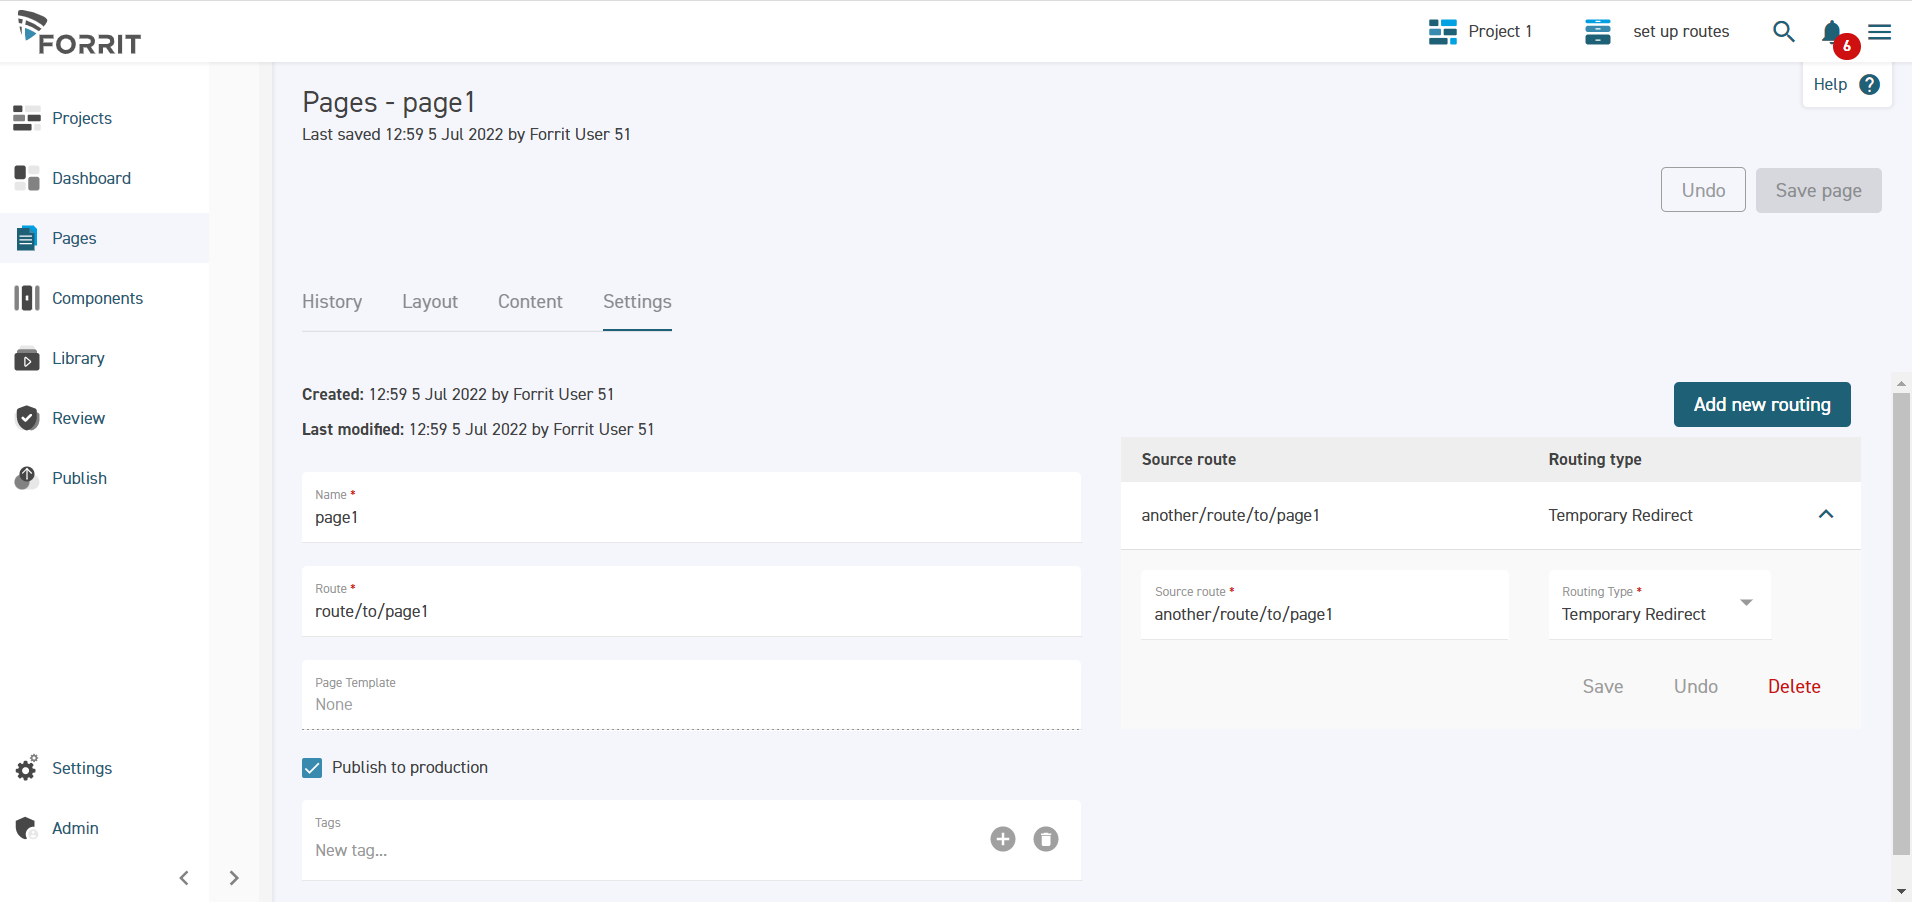The image size is (1912, 902).
Task: Open Projects in the sidebar menu
Action: [x=82, y=118]
